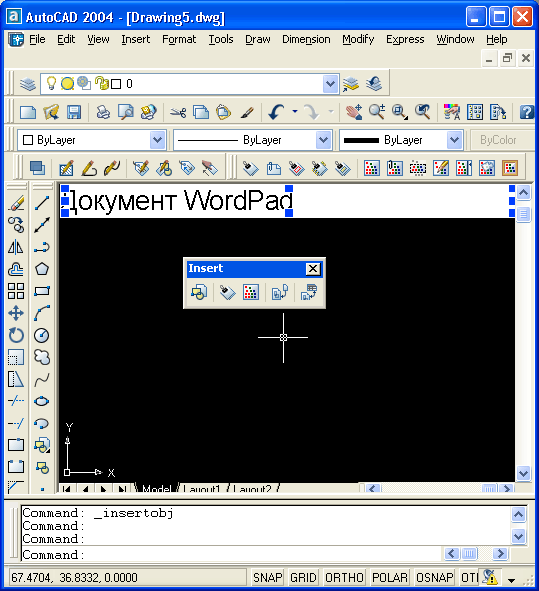This screenshot has height=591, width=539.
Task: Choose the Rotate tool
Action: 16,335
